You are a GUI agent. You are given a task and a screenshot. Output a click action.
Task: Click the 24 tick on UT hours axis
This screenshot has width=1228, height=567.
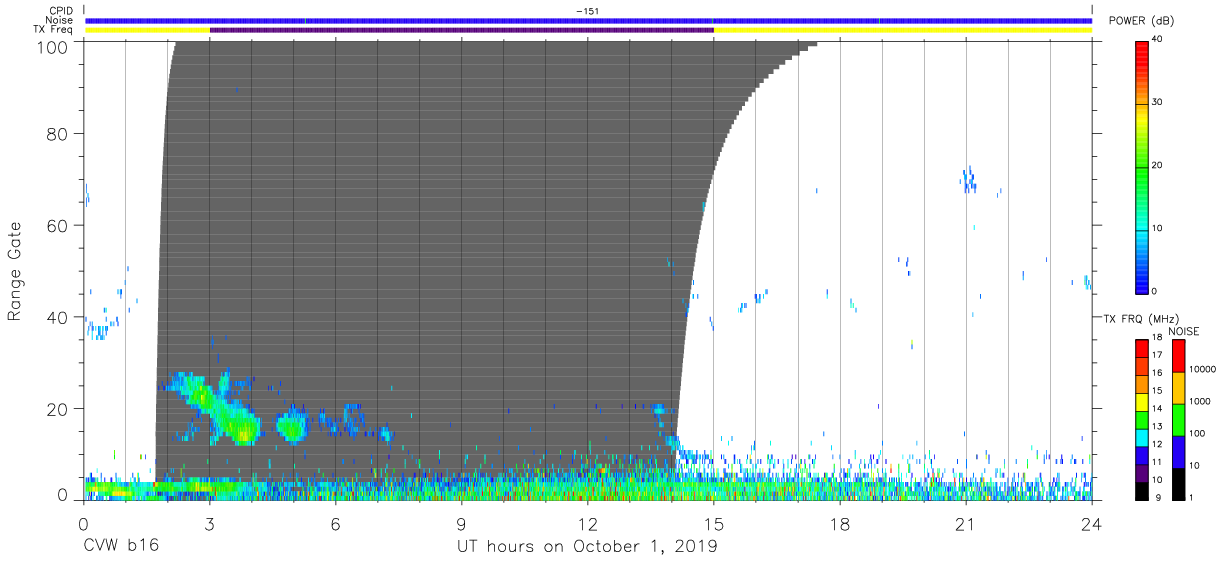[1091, 524]
